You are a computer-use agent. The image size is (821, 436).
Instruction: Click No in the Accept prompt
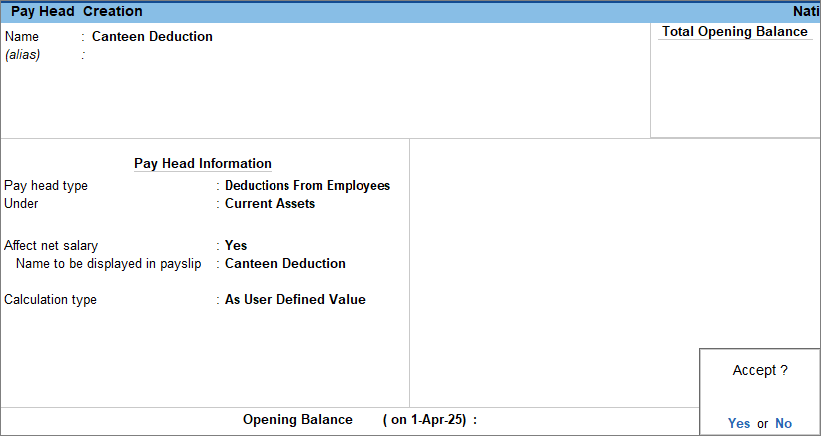click(783, 423)
